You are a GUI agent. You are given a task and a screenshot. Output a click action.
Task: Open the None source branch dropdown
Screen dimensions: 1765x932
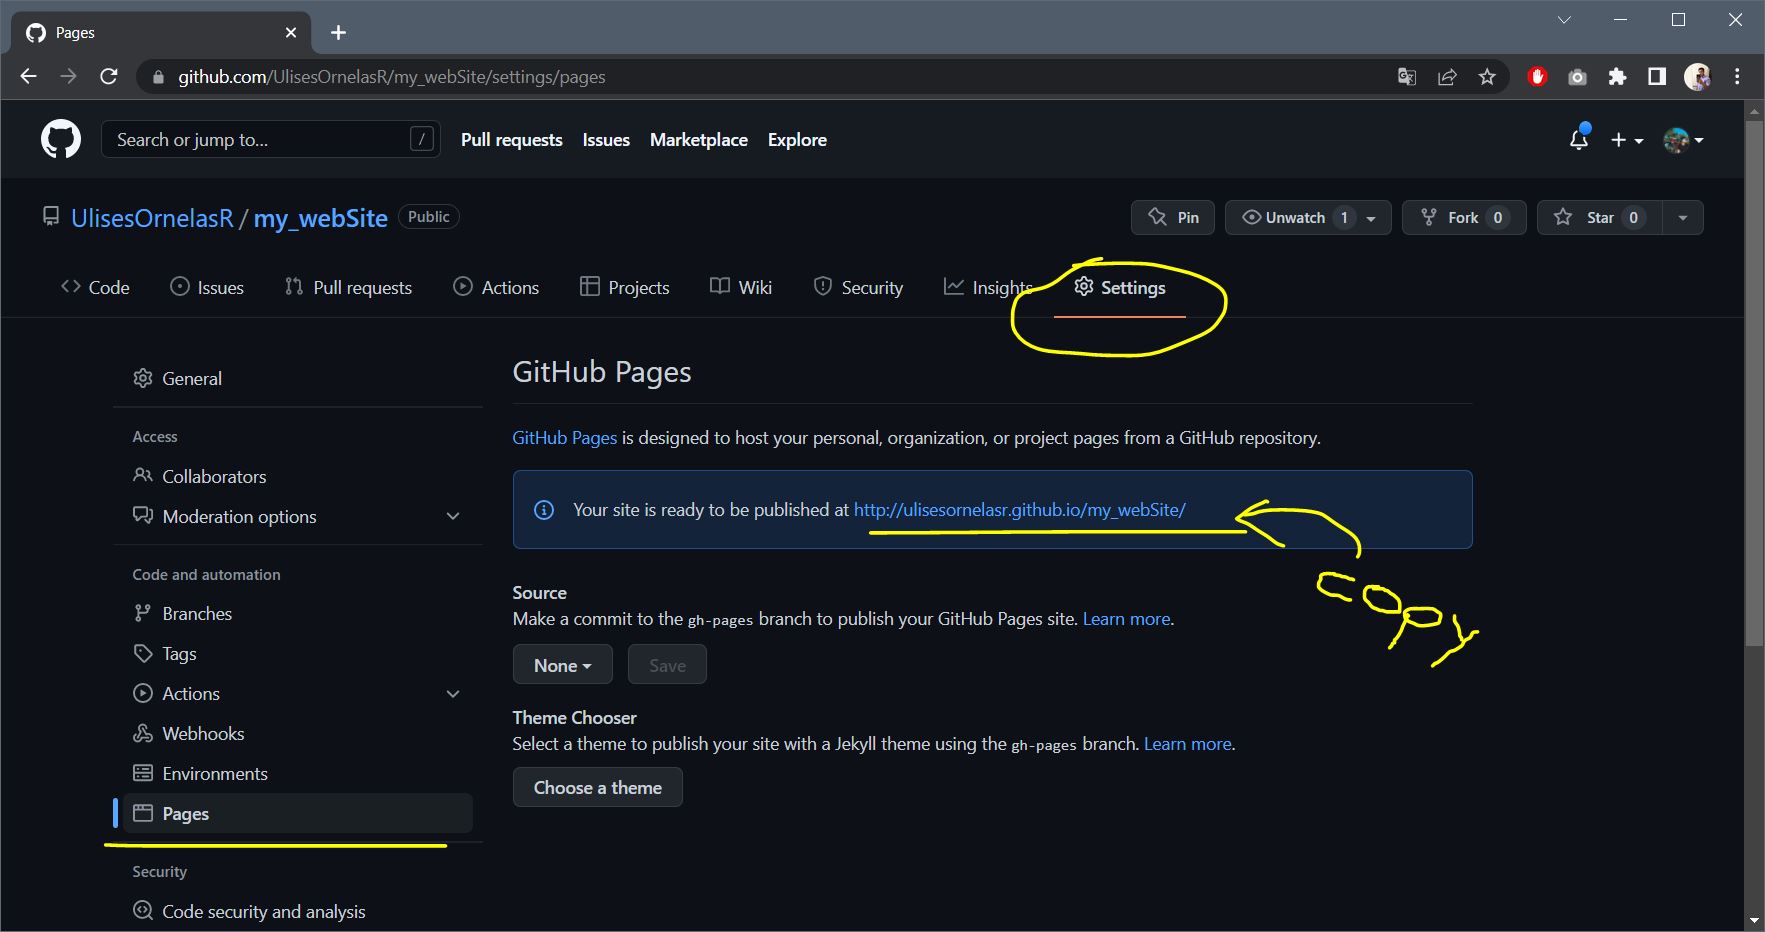(562, 665)
